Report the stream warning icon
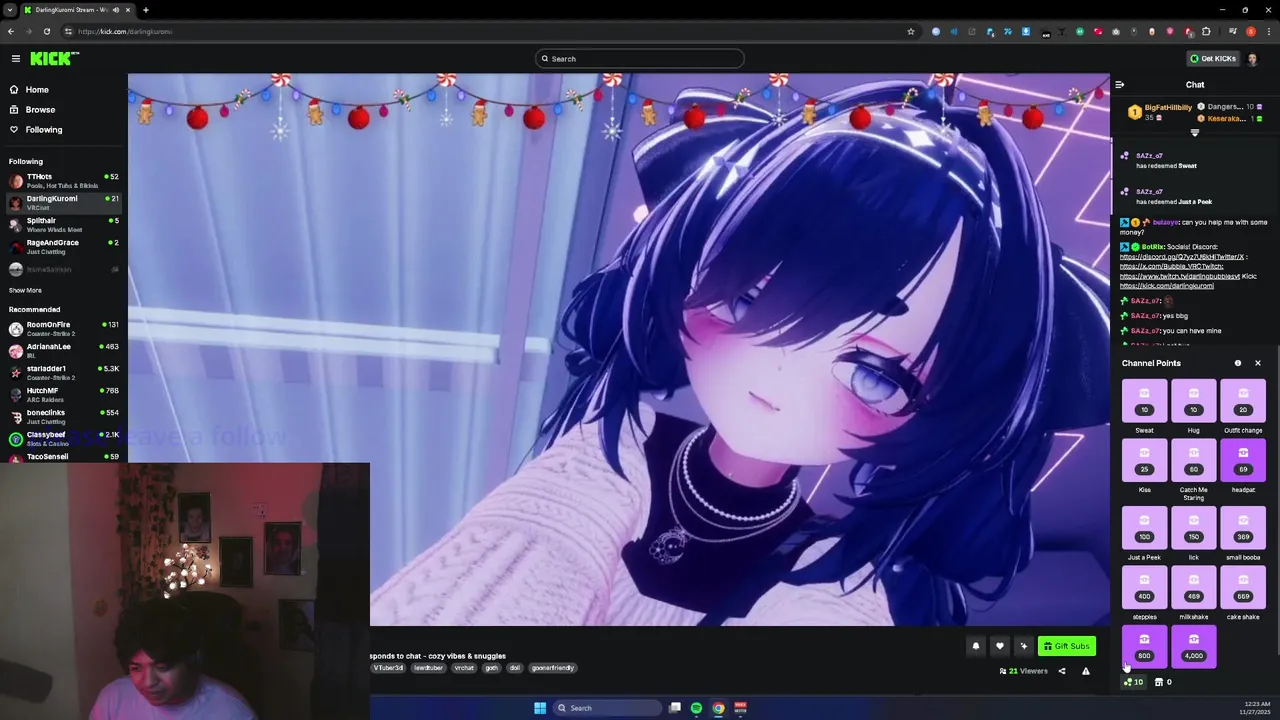Screen dimensions: 1280x720 coord(1086,671)
